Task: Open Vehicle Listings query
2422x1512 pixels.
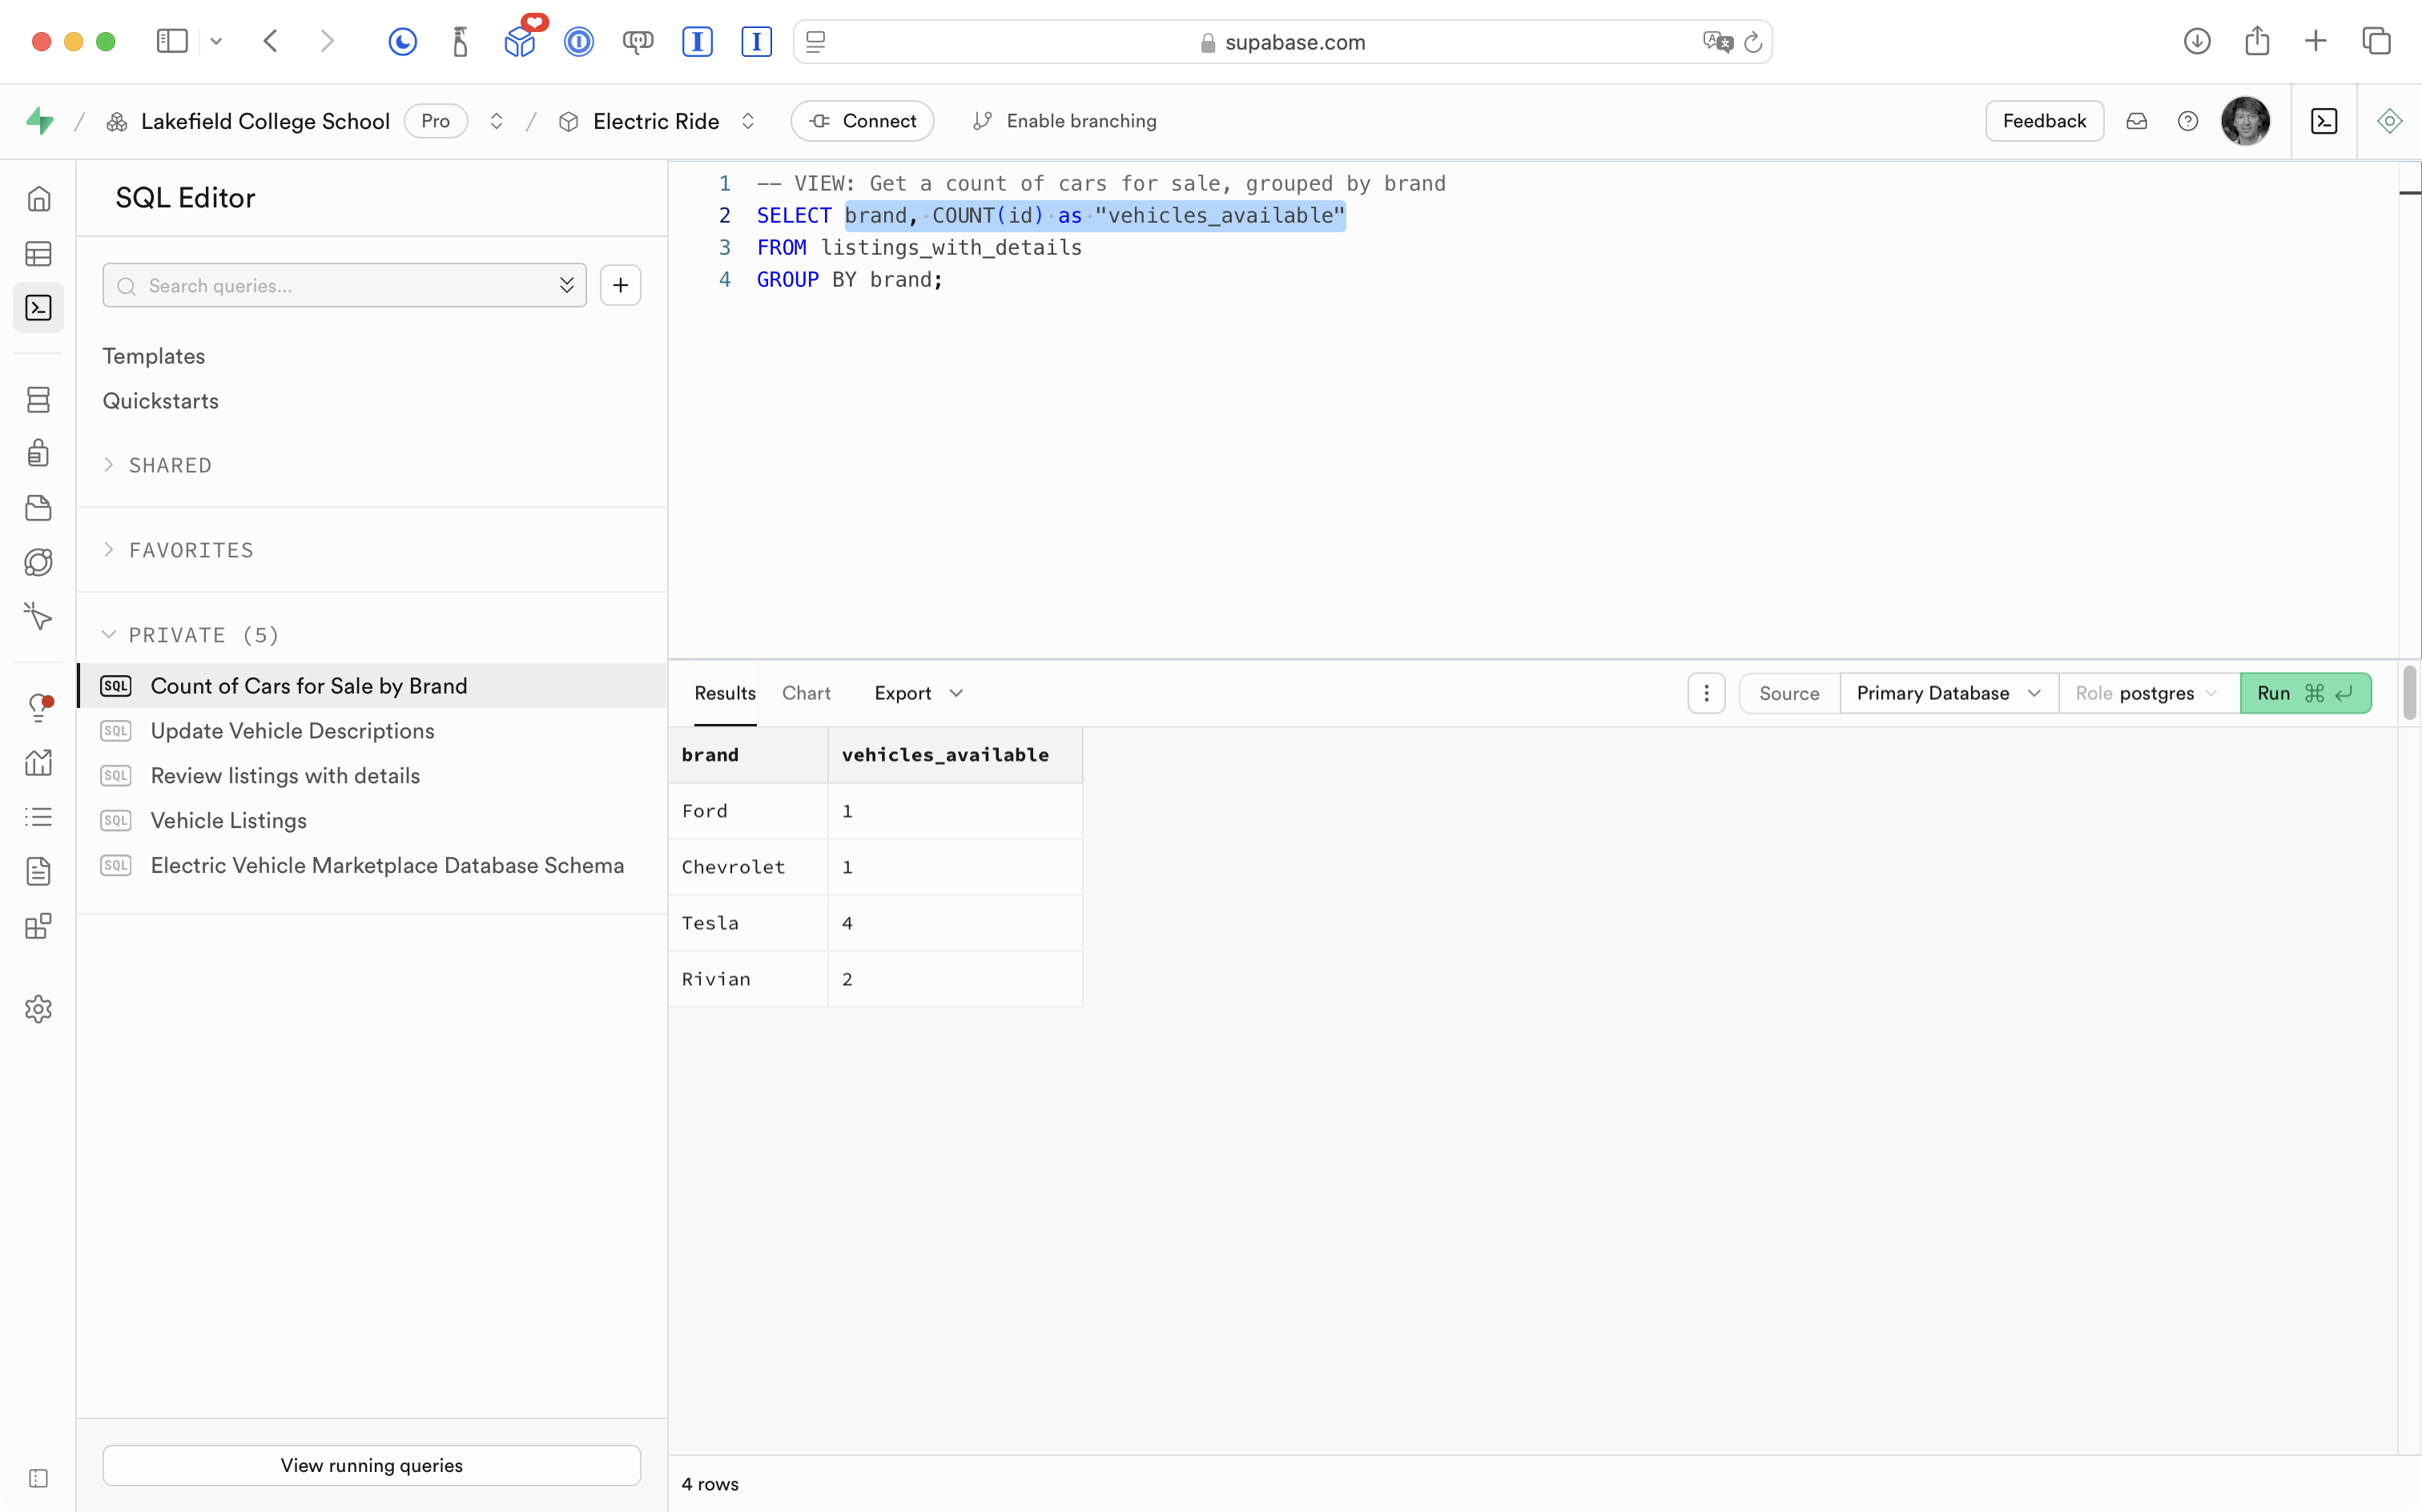Action: point(229,820)
